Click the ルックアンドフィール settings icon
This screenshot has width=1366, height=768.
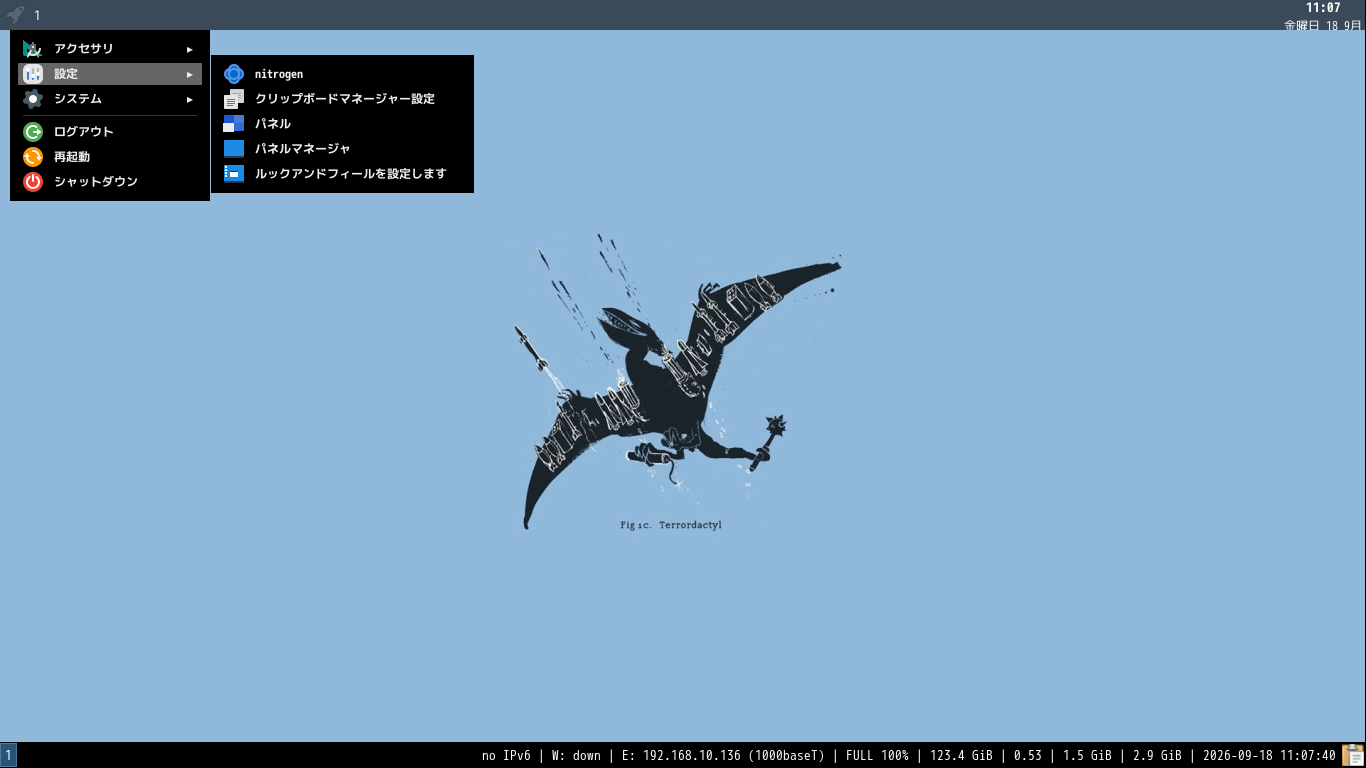tap(234, 174)
